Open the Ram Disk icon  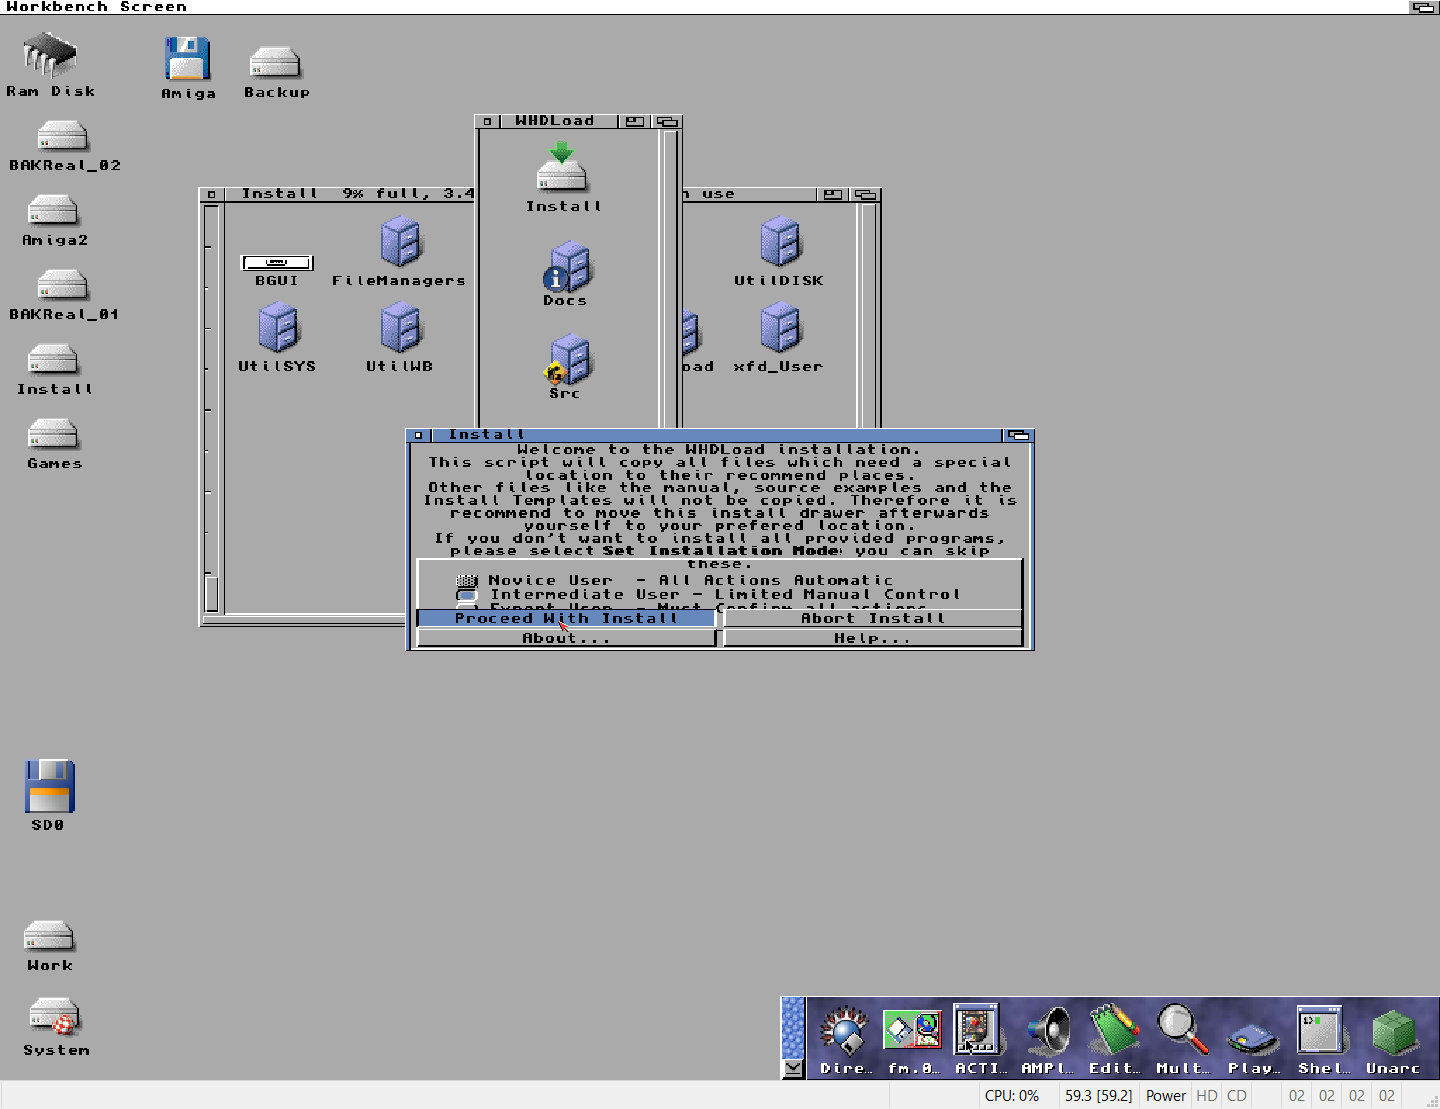point(50,56)
